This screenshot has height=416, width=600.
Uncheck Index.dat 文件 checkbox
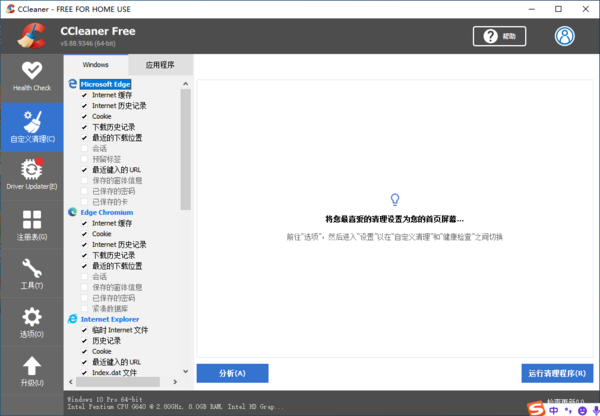[85, 372]
